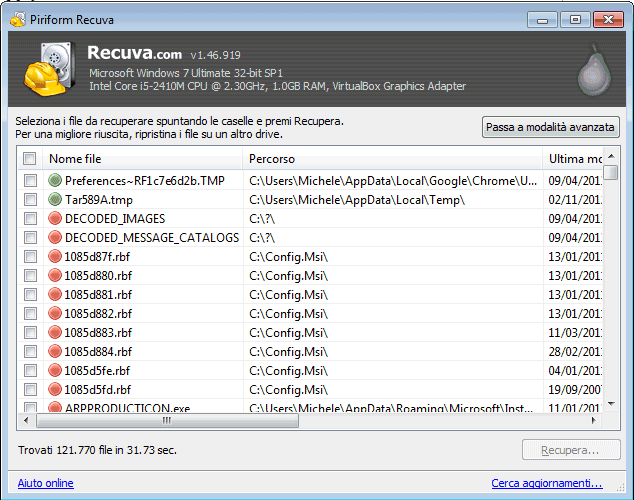The height and width of the screenshot is (500, 634).
Task: Click the red status icon of 1085d884.rbf
Action: [55, 351]
